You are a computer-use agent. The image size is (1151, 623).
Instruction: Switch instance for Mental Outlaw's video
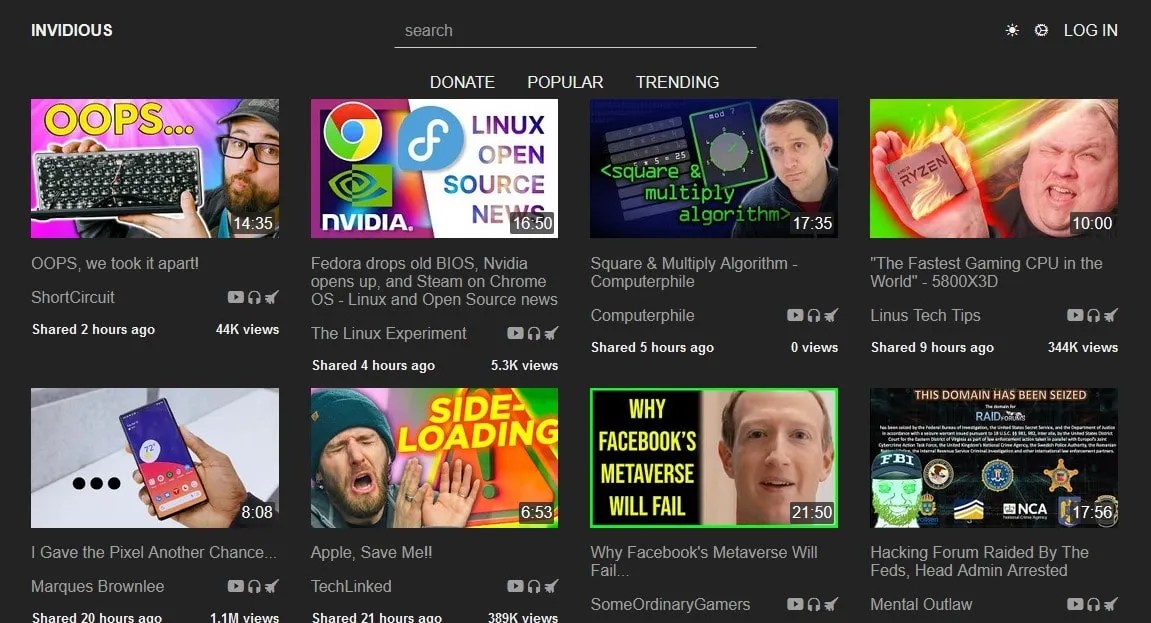1110,604
